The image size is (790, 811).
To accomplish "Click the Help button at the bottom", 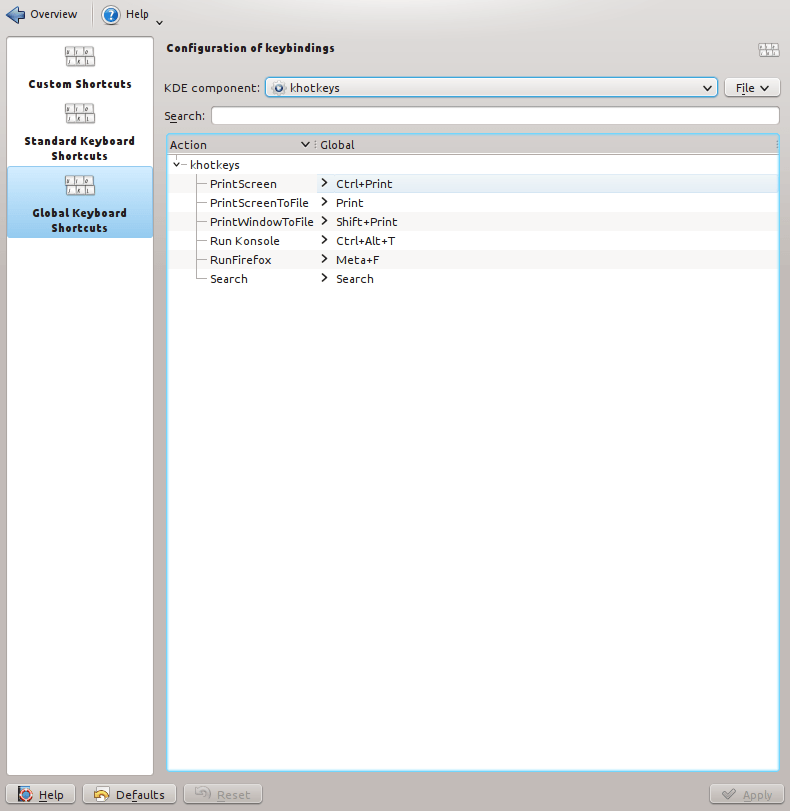I will pyautogui.click(x=40, y=794).
